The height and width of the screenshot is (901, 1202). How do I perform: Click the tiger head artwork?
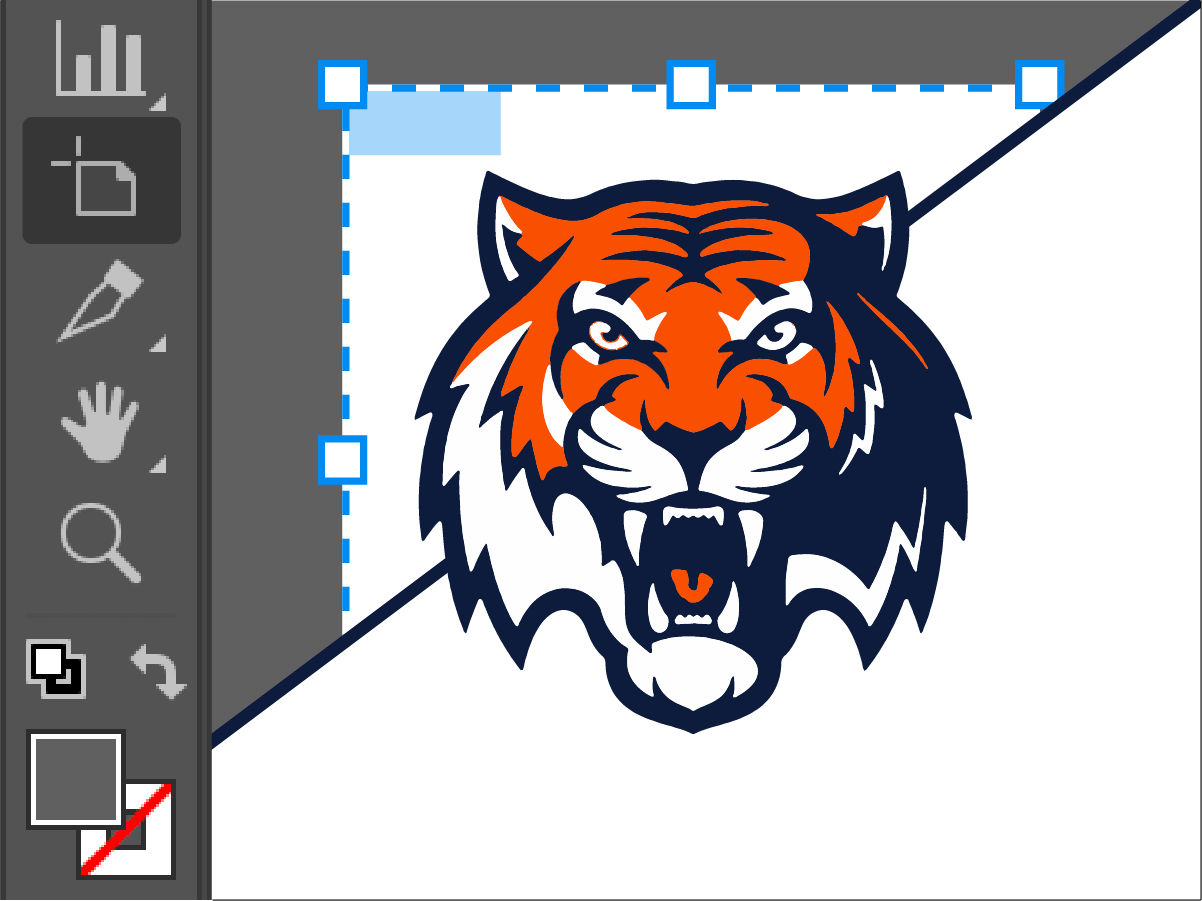tap(690, 420)
